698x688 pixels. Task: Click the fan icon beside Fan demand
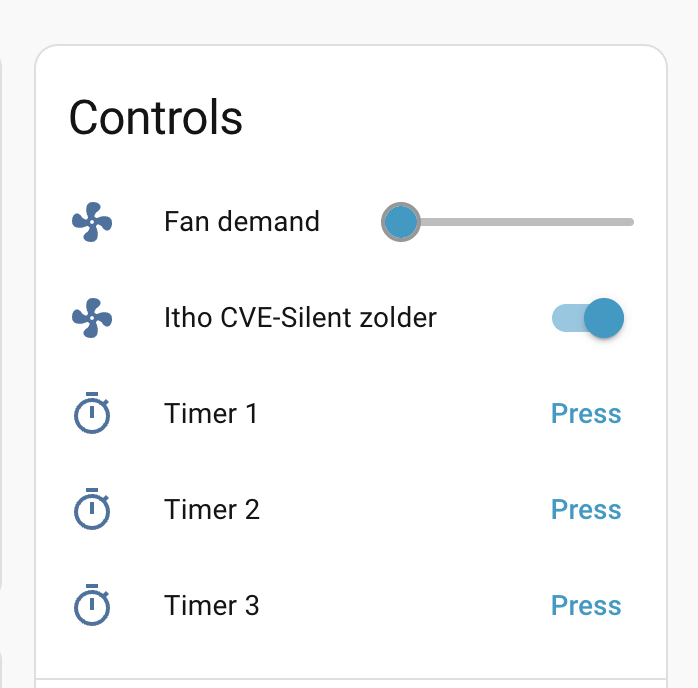pos(92,222)
